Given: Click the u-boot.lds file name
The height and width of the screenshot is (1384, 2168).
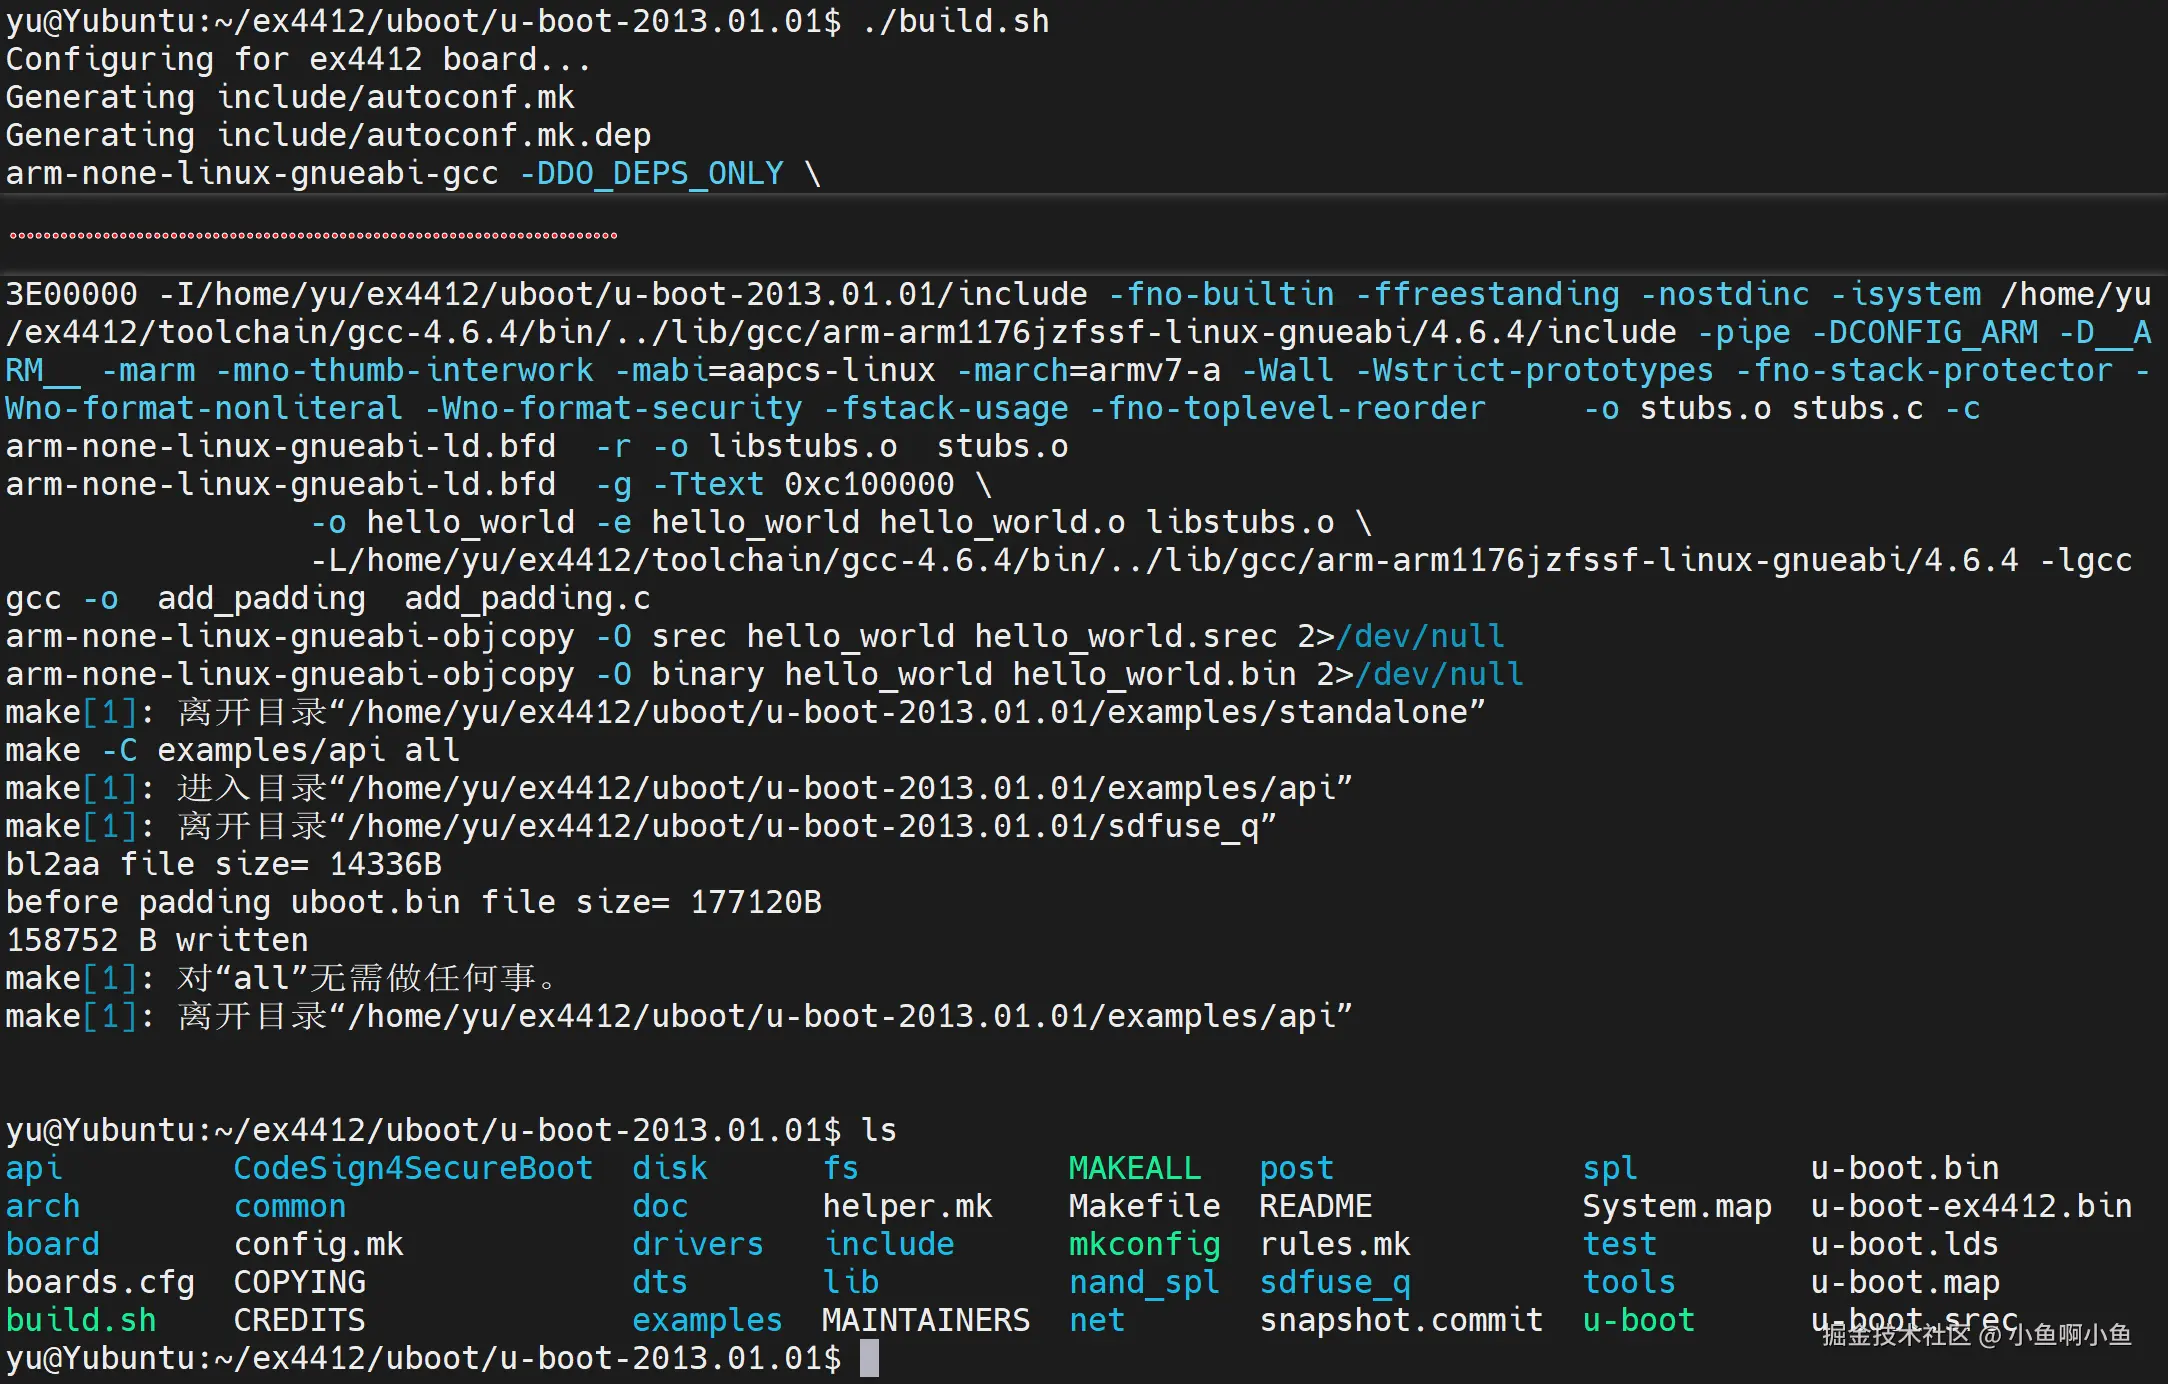Looking at the screenshot, I should point(1904,1244).
